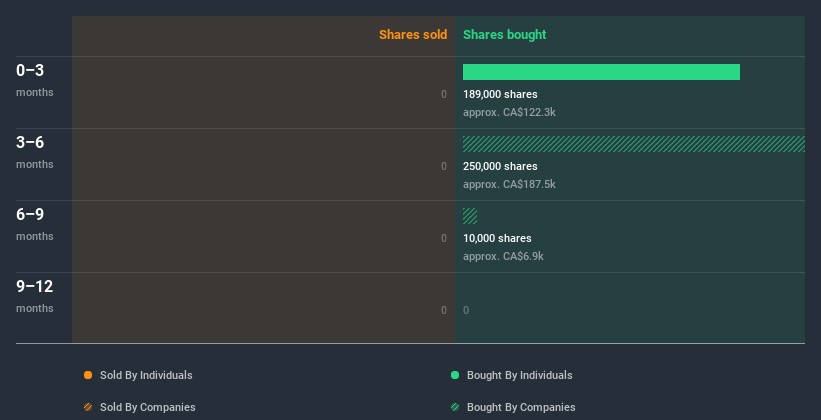Click the shares sold 0 in 0–3 months row
Viewport: 821px width, 420px height.
click(444, 94)
